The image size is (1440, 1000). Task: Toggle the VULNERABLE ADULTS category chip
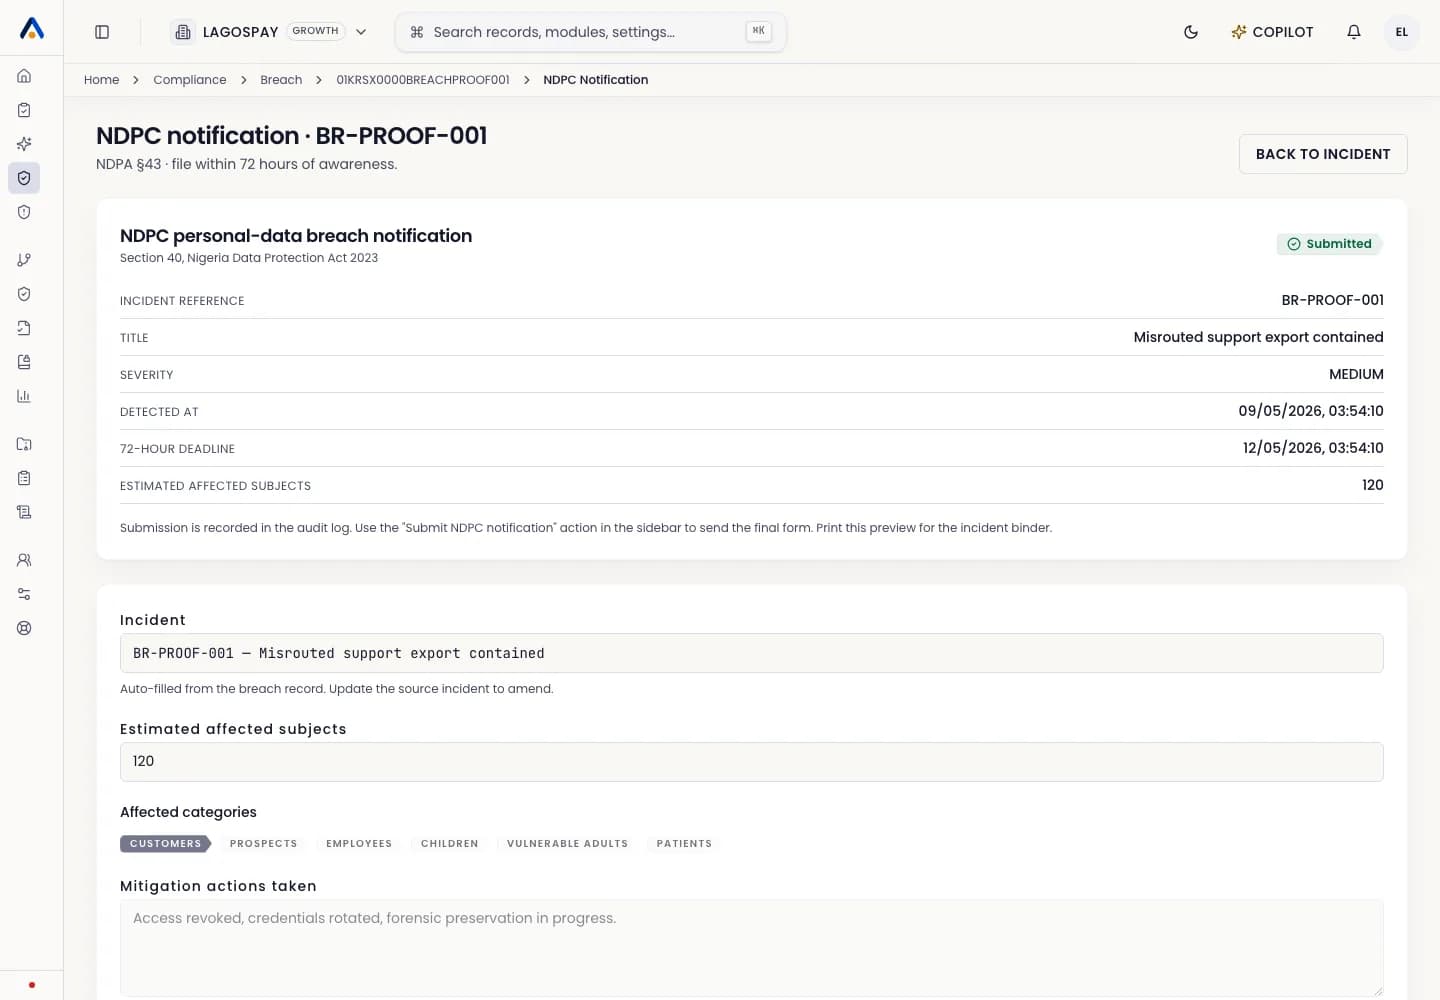click(568, 844)
